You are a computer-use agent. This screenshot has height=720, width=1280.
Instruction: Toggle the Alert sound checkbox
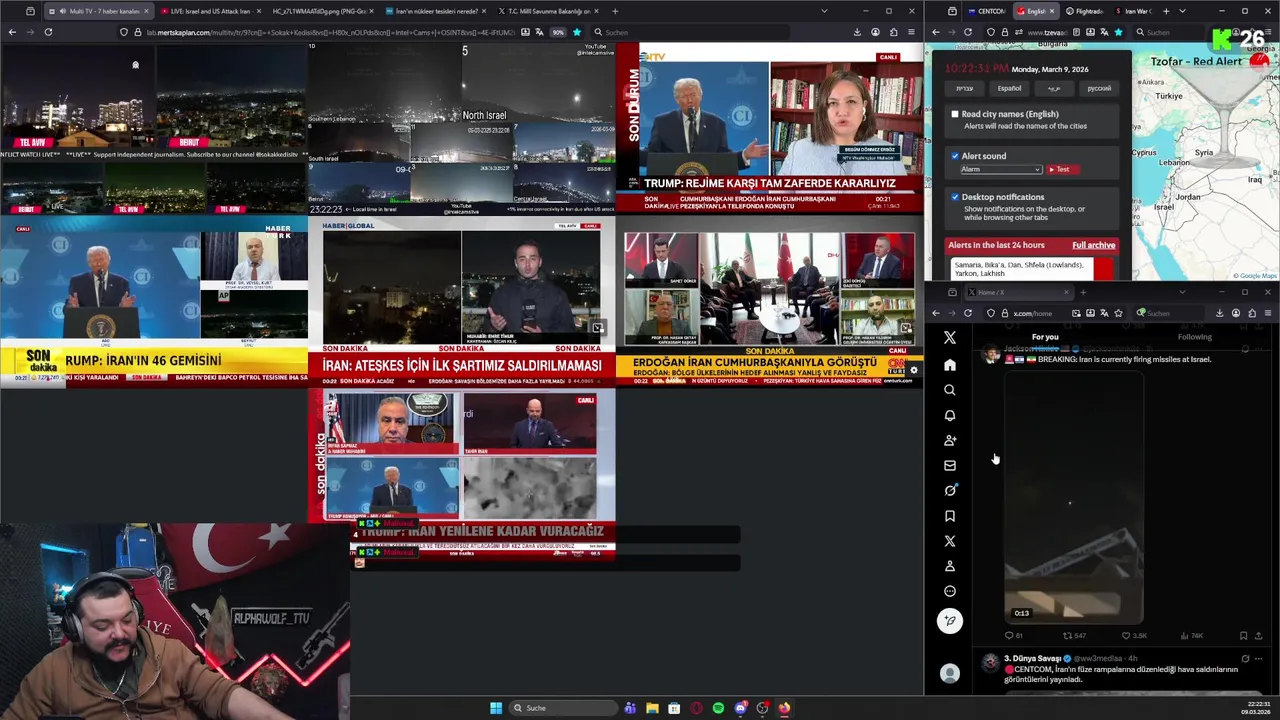pos(955,156)
